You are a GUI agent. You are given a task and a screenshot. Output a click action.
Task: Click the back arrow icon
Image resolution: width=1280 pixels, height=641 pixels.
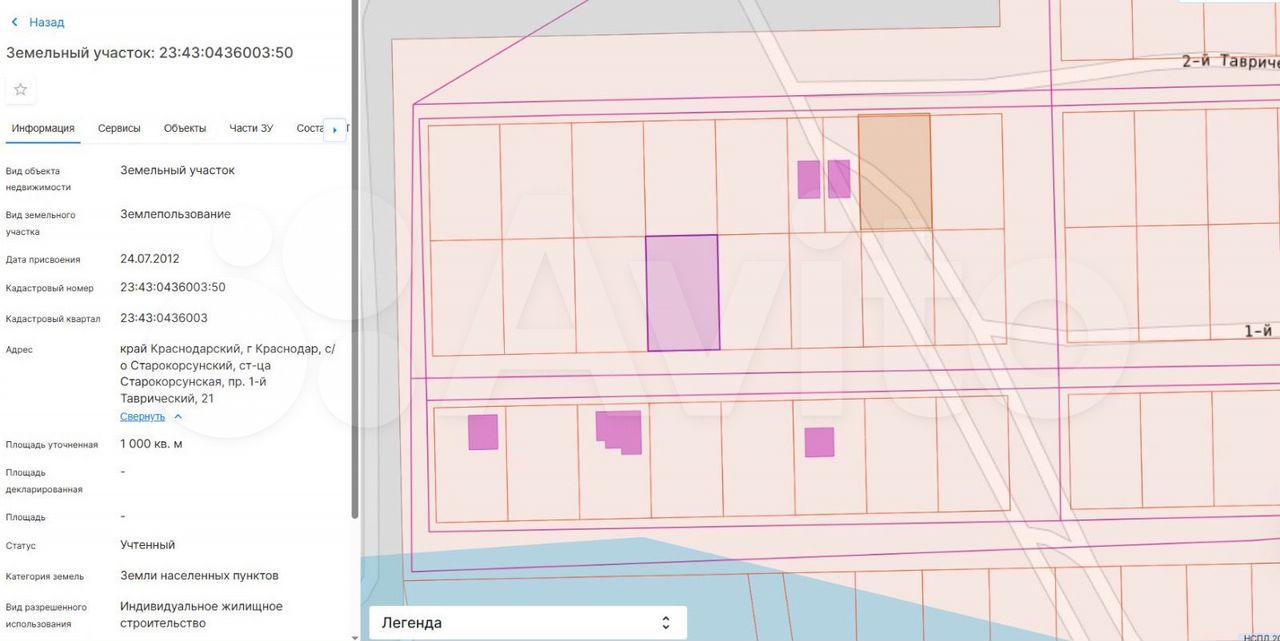(x=14, y=22)
